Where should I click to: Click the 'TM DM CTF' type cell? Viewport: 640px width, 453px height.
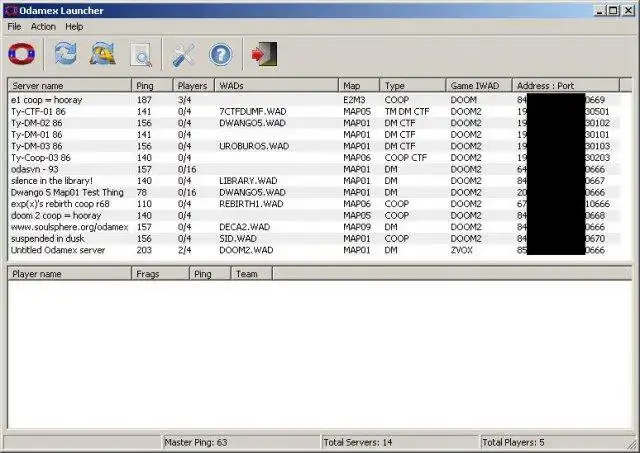tap(407, 111)
